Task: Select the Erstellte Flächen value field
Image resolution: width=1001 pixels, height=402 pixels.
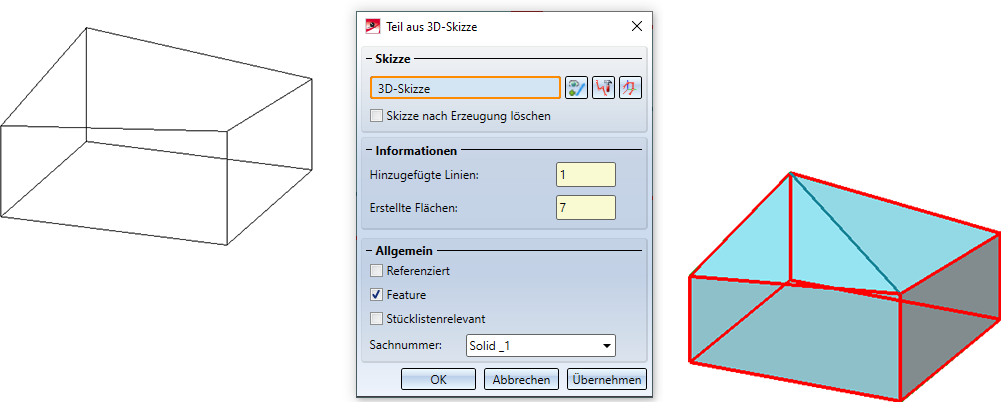Action: click(x=586, y=208)
